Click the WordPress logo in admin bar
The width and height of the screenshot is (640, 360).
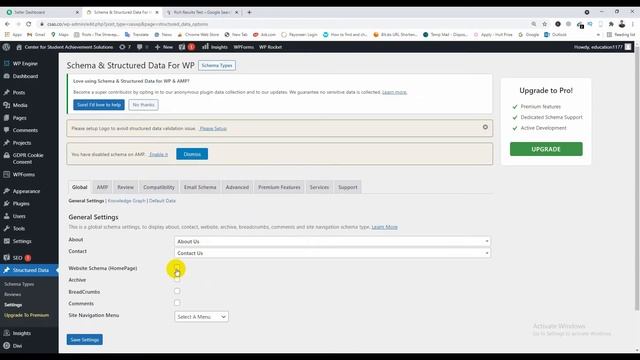click(6, 47)
